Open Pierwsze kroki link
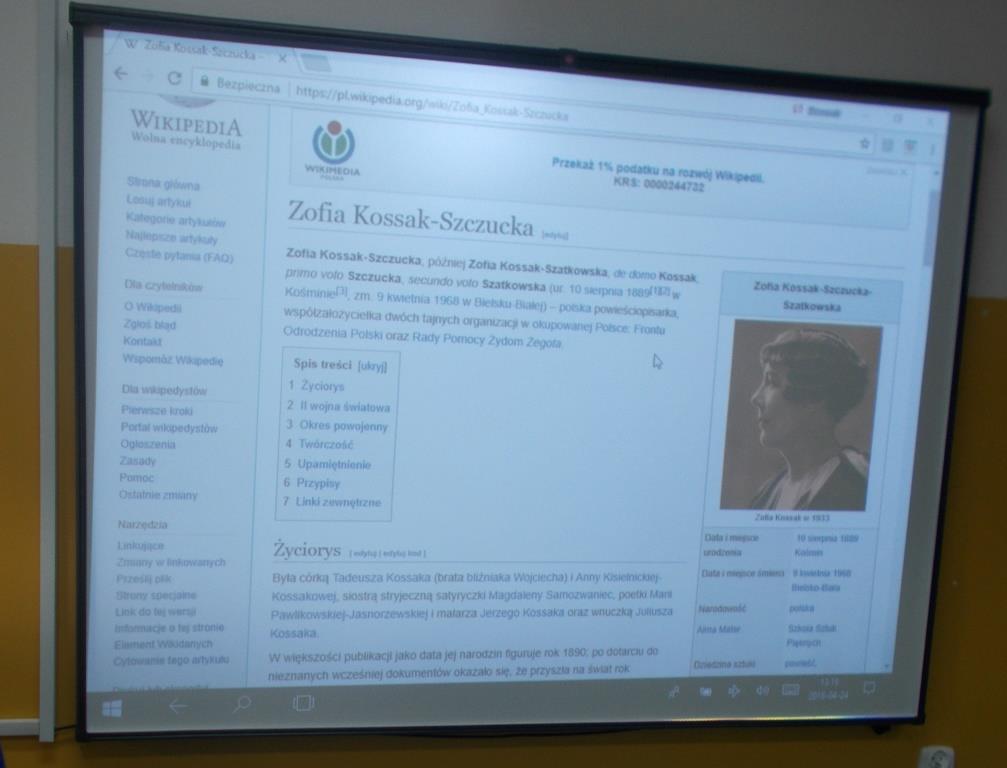 tap(157, 410)
